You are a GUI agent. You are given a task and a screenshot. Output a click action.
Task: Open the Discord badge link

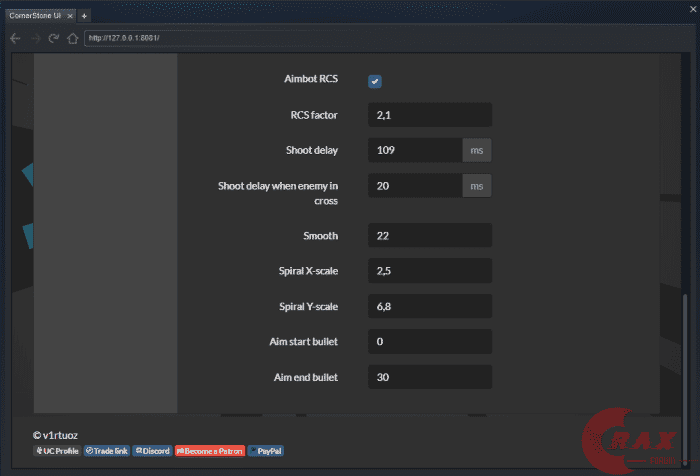coord(152,451)
